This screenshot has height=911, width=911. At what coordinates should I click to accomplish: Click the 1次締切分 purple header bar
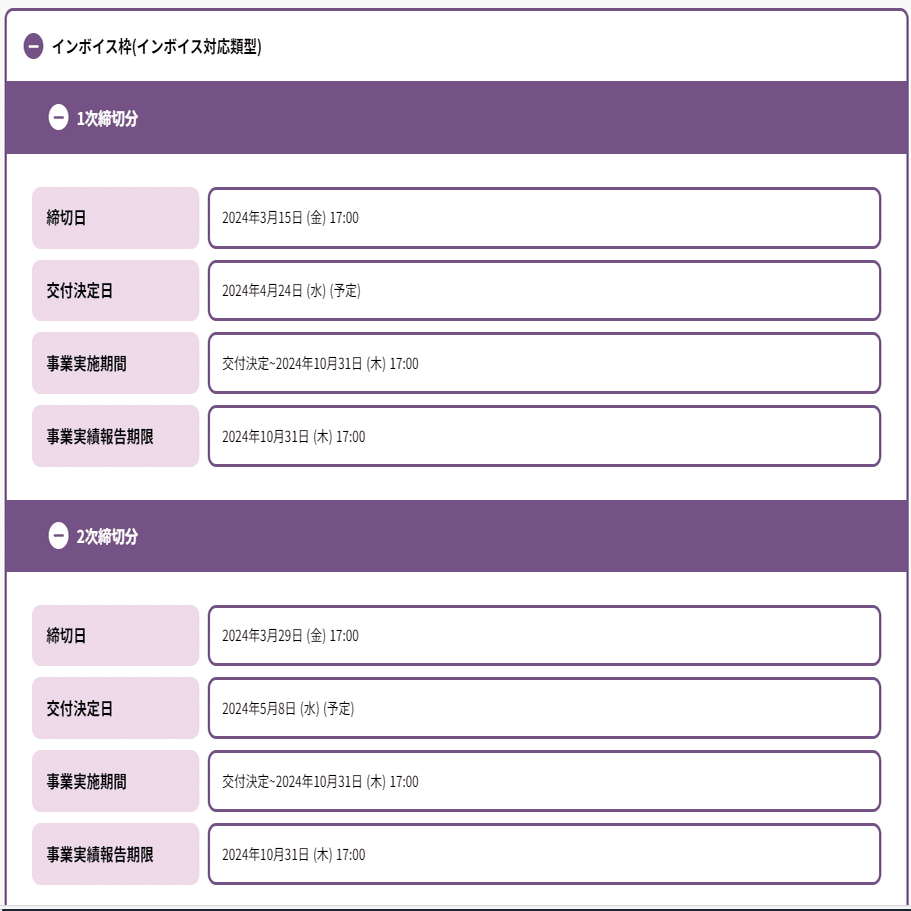tap(456, 117)
